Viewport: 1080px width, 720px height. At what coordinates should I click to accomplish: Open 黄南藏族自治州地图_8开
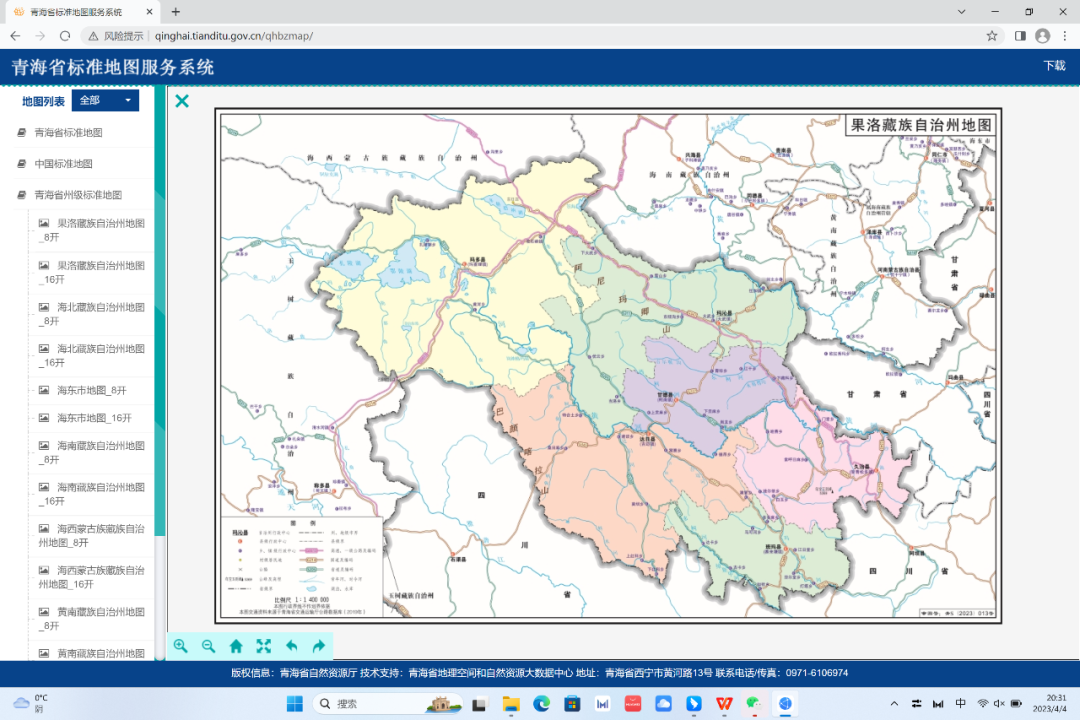[92, 619]
